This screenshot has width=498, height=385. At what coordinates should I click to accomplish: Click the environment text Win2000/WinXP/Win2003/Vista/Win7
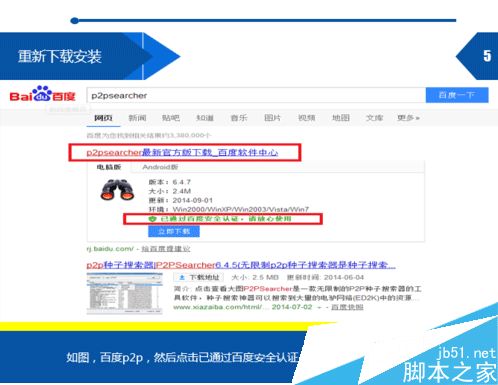pyautogui.click(x=241, y=209)
